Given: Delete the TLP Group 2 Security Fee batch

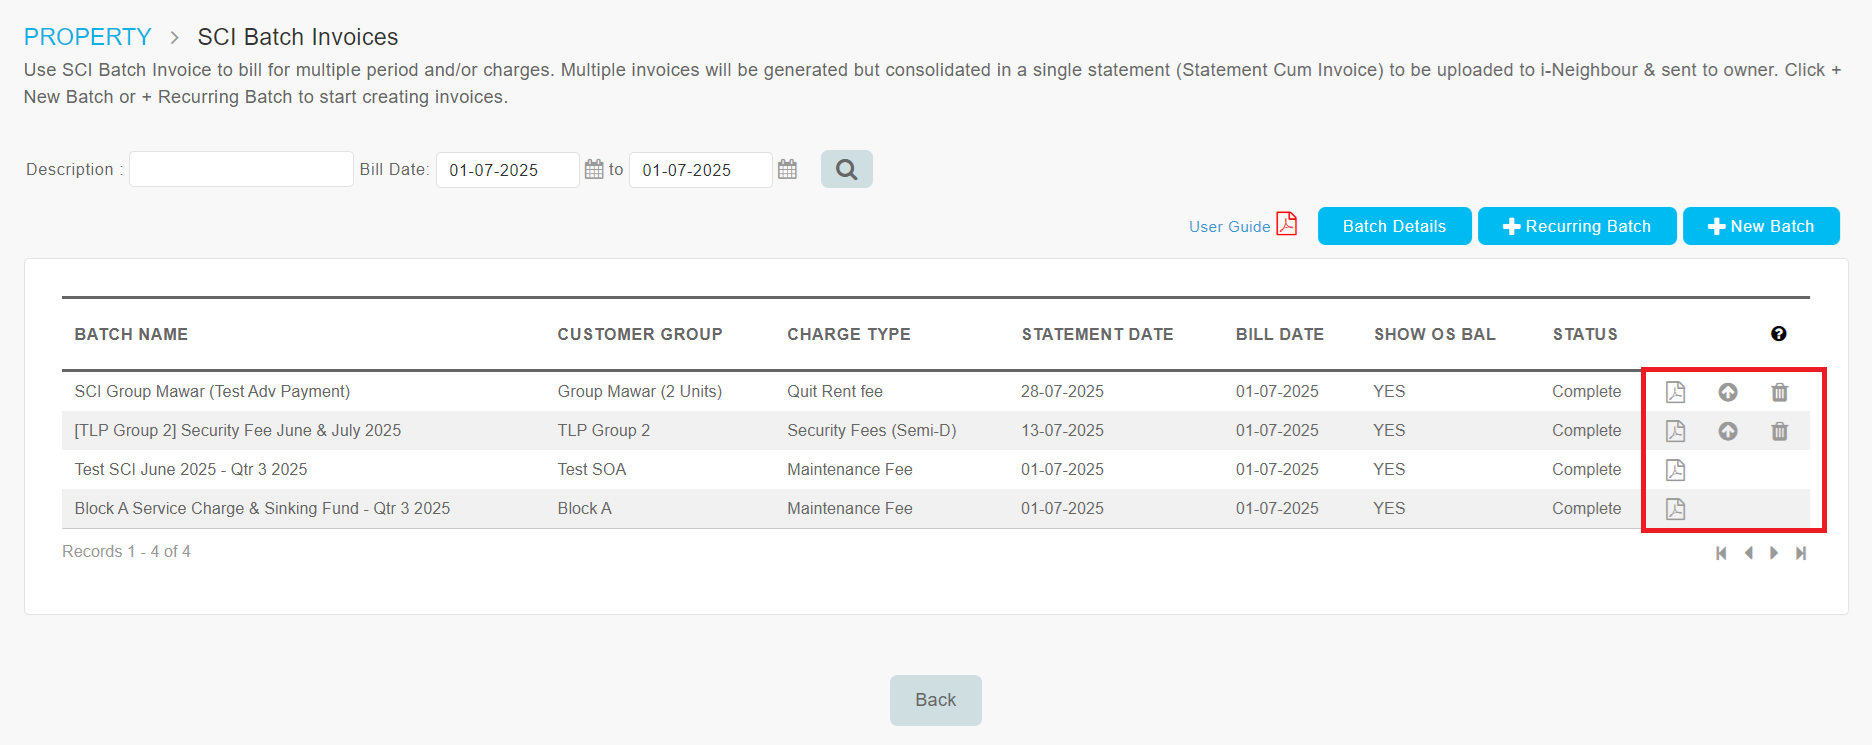Looking at the screenshot, I should tap(1779, 431).
